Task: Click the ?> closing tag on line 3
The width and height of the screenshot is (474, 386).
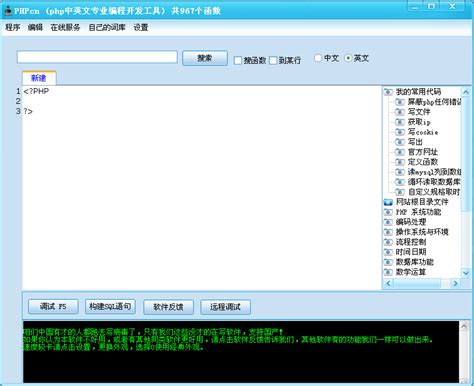Action: coord(28,111)
